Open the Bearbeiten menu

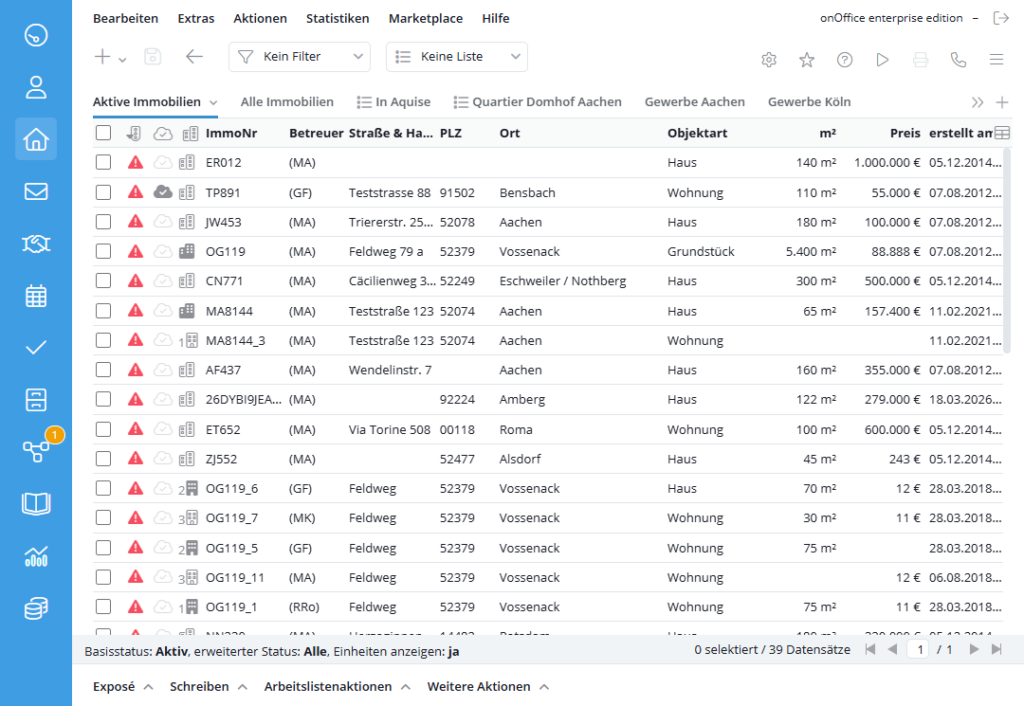coord(125,18)
